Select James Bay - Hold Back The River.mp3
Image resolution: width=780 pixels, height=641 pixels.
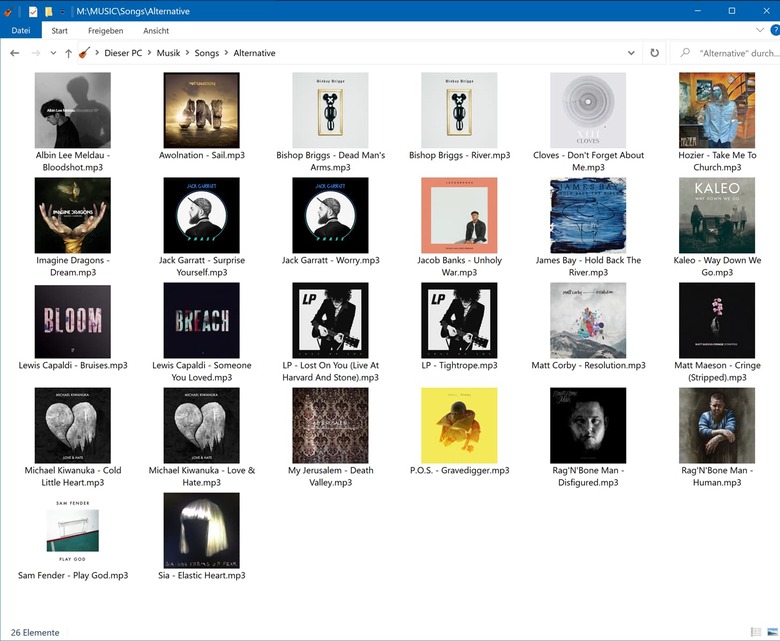588,215
